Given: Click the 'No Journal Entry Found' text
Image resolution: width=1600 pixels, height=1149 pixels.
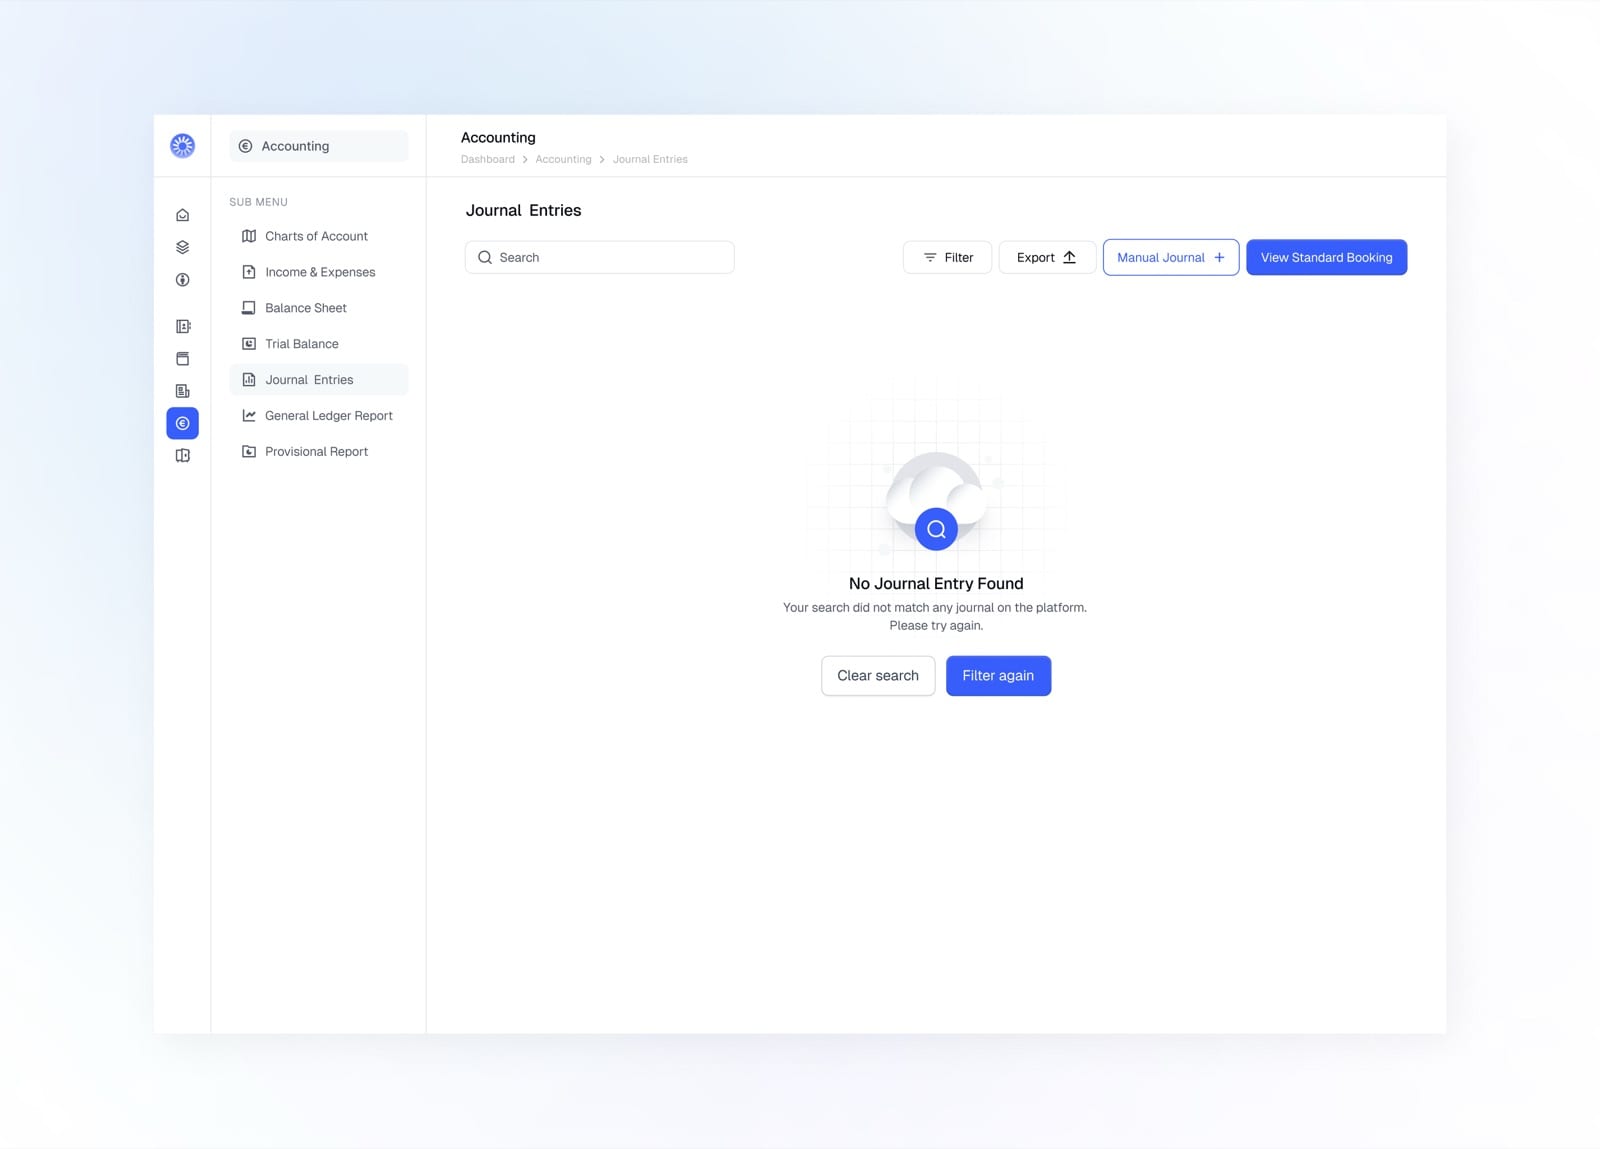Looking at the screenshot, I should (x=936, y=583).
